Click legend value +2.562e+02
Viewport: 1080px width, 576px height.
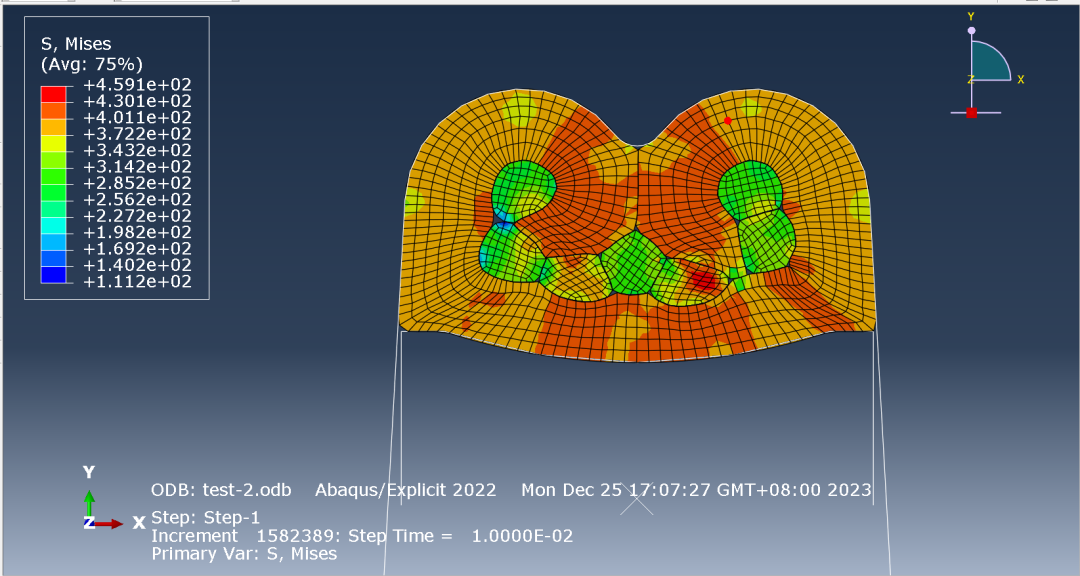click(x=137, y=199)
